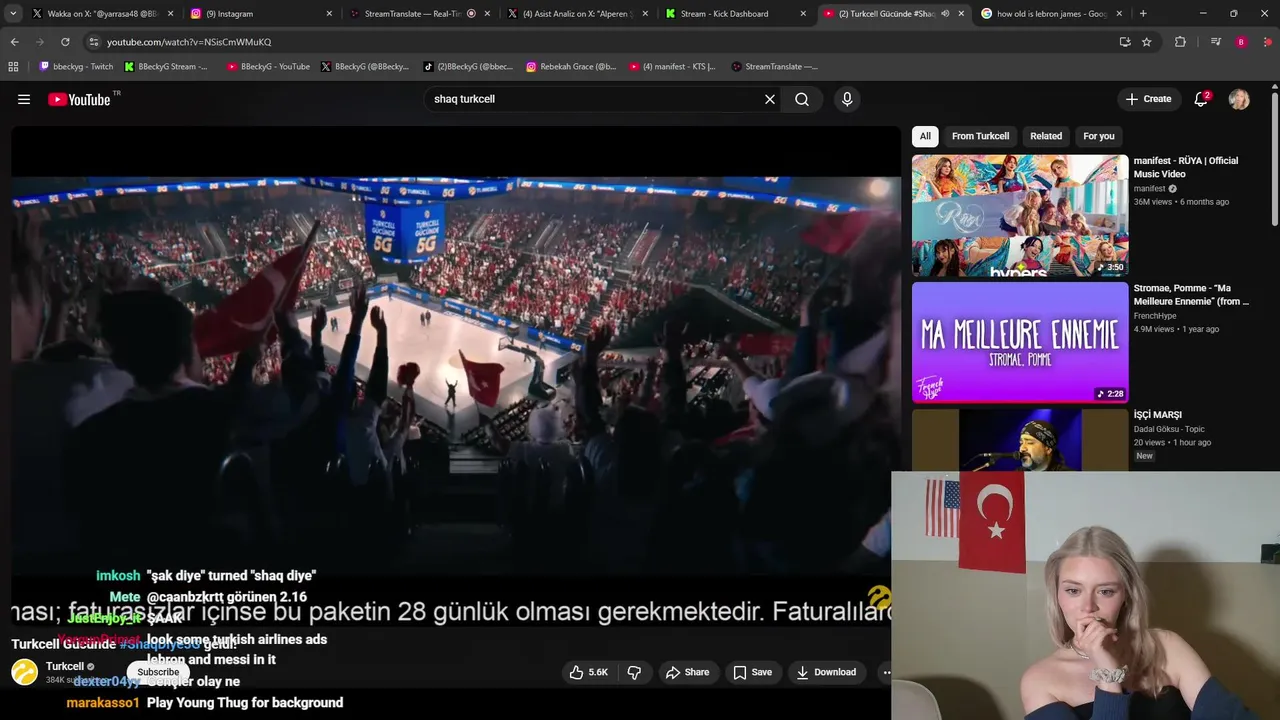The width and height of the screenshot is (1280, 720).
Task: Open the 'BBeckyG - YouTube' bookmark
Action: point(268,67)
